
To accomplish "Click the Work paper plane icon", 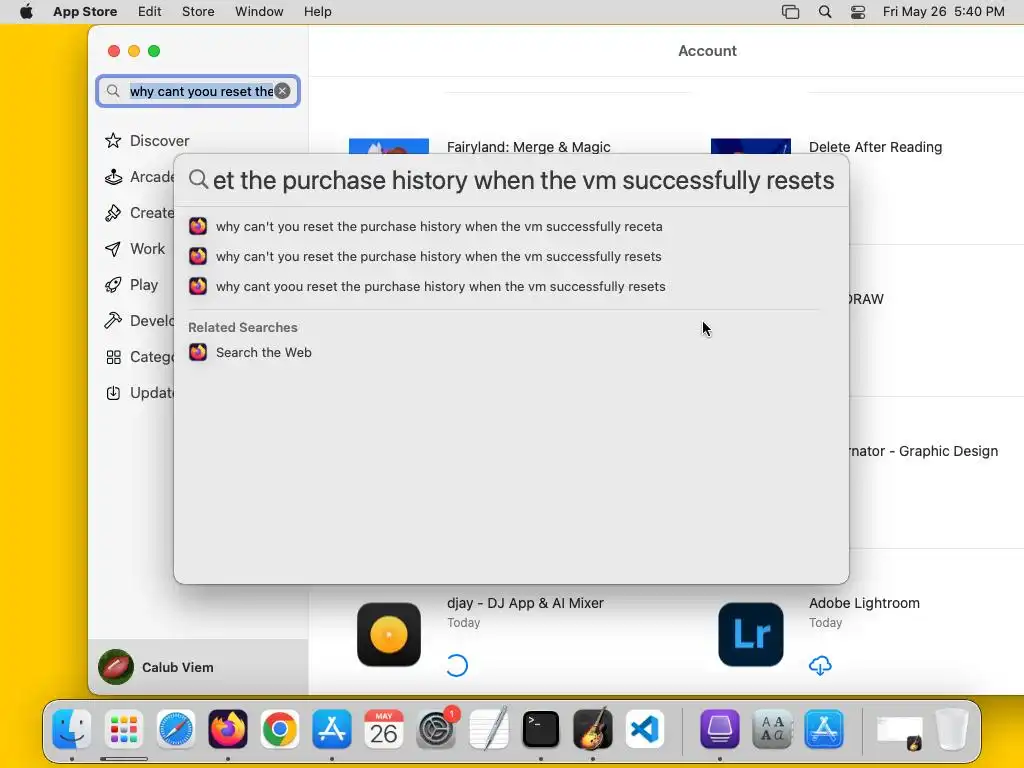I will (x=113, y=249).
